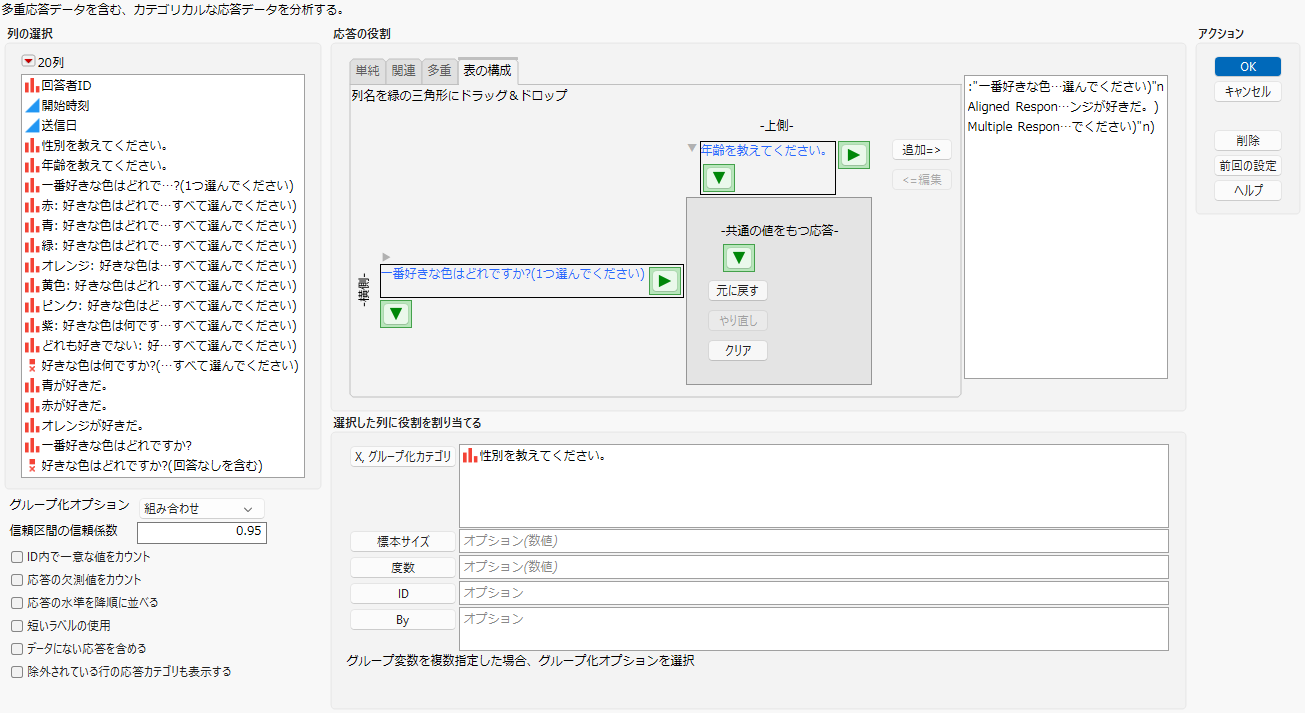Click the green down arrow below the 横側 box

[x=396, y=314]
